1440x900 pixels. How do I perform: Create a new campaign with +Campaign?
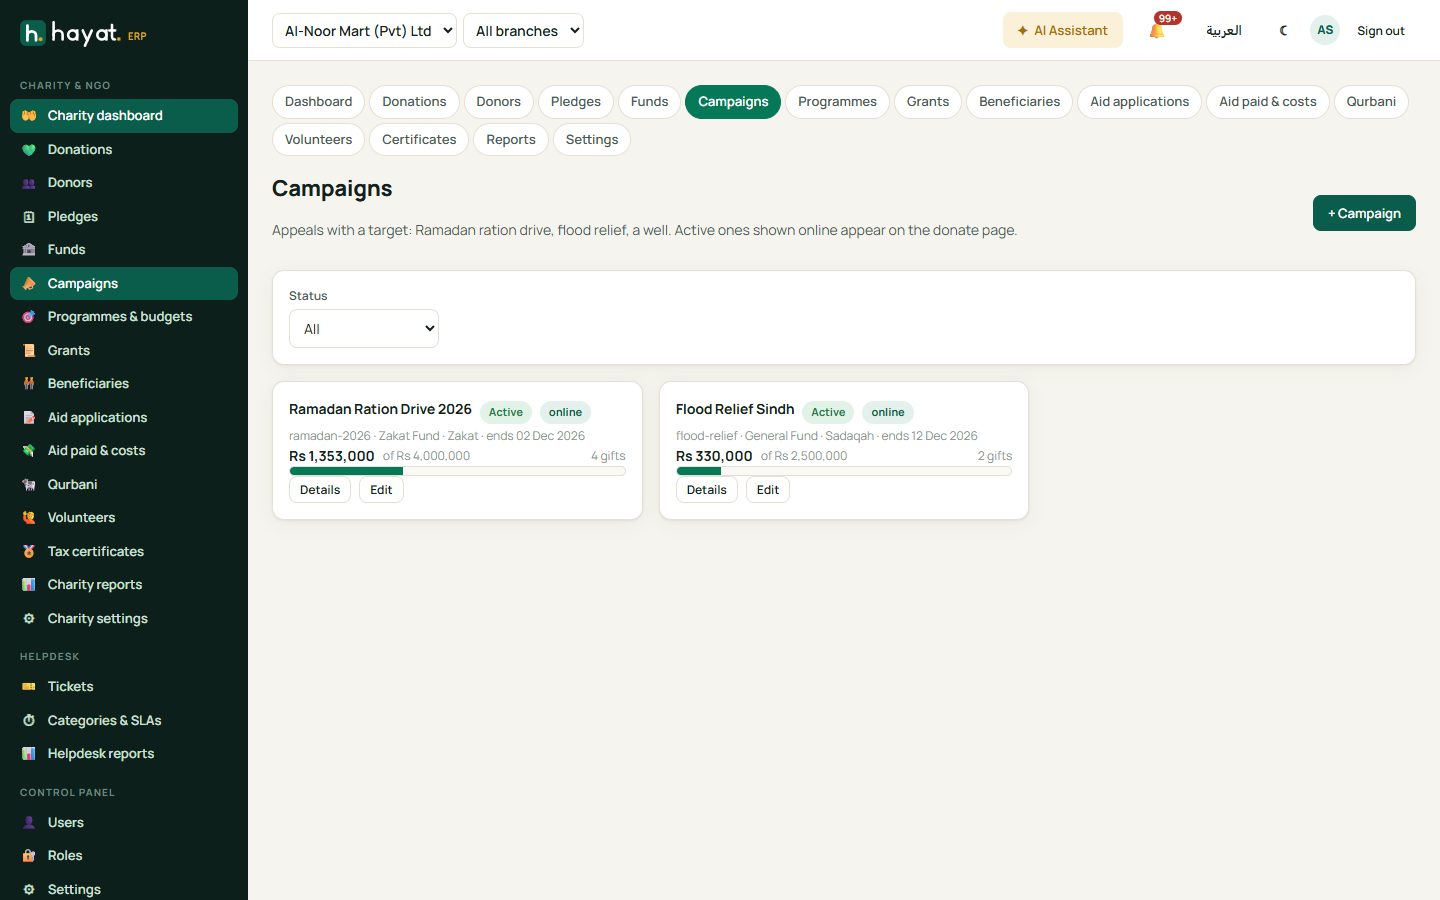coord(1364,213)
